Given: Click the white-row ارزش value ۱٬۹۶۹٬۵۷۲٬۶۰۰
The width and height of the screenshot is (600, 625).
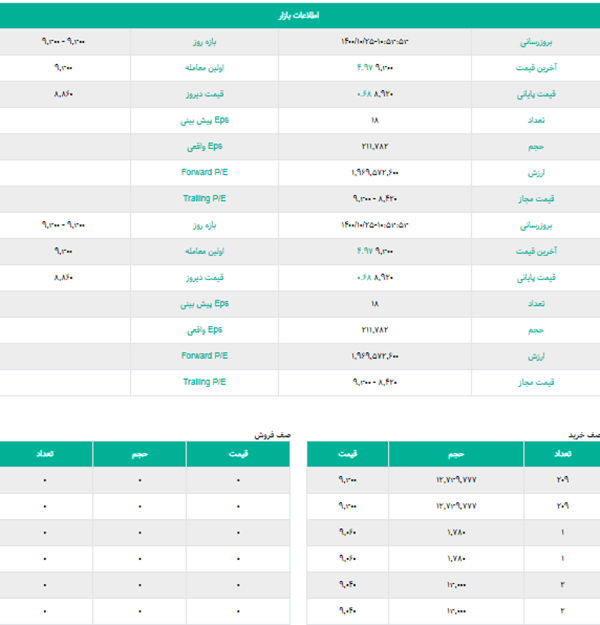Looking at the screenshot, I should (375, 172).
